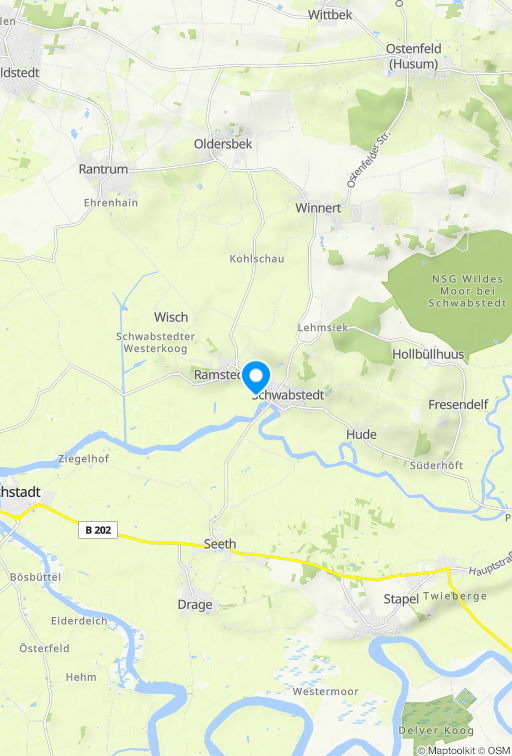Select the Fresendelf label
This screenshot has height=756, width=512.
pos(458,404)
